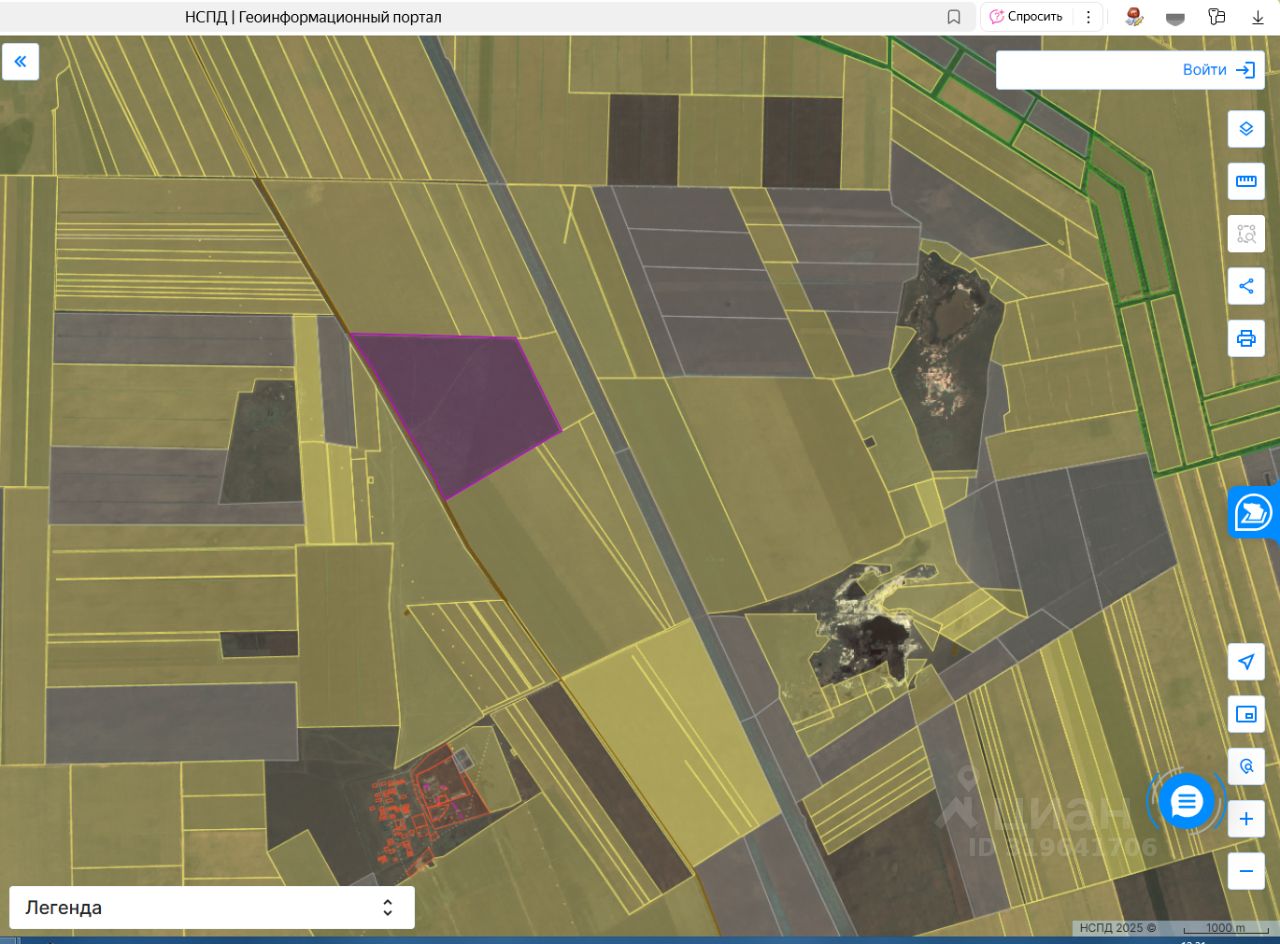
Task: Open the browser extensions icon
Action: pos(1217,17)
